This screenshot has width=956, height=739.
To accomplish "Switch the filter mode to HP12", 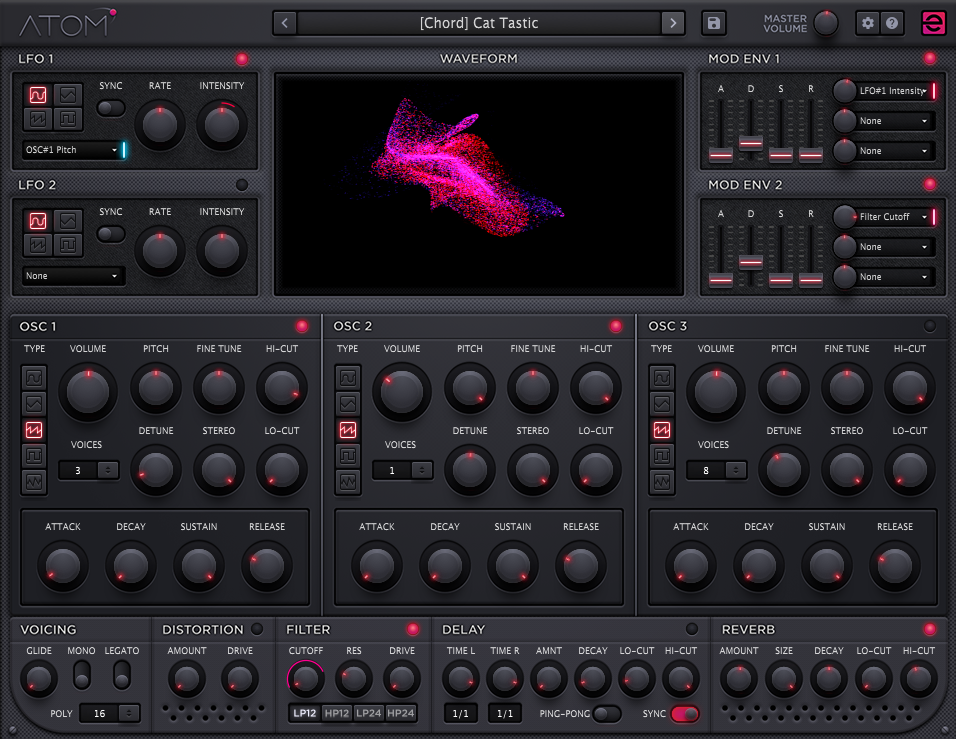I will [337, 713].
